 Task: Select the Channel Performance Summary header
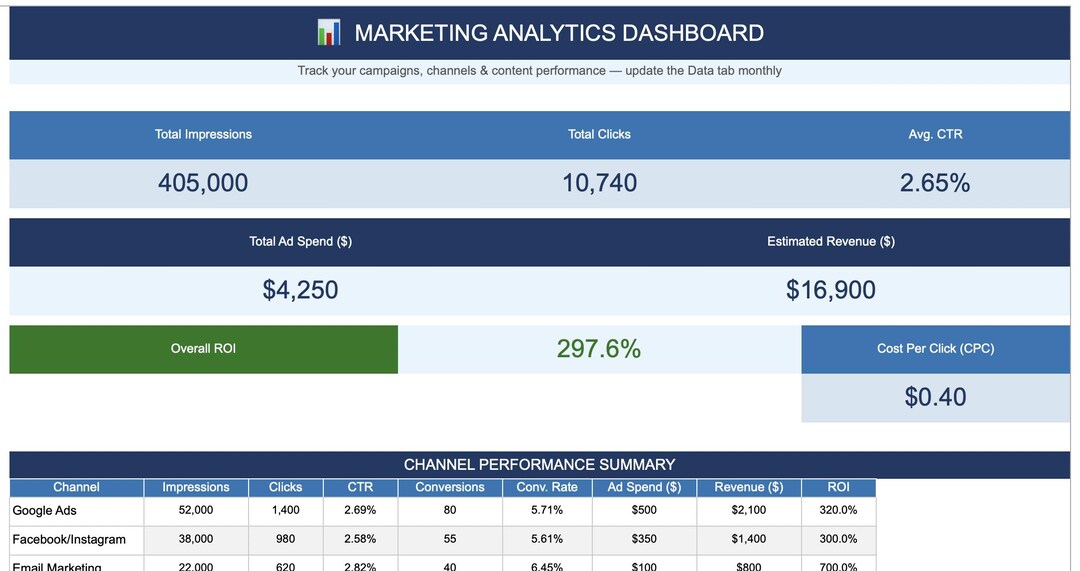coord(539,464)
